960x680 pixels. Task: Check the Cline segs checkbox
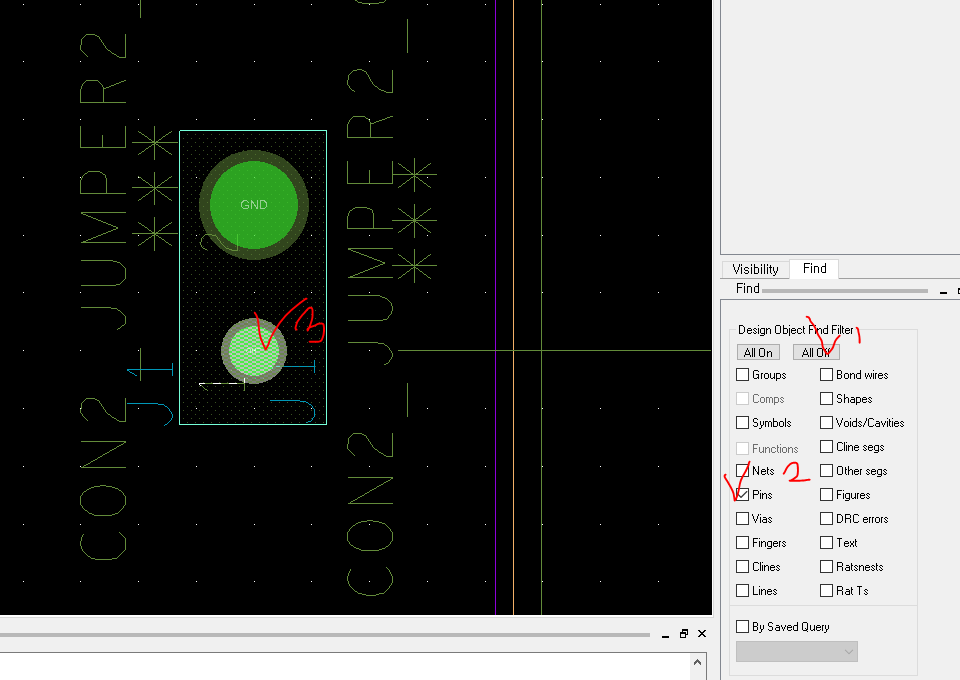click(827, 447)
